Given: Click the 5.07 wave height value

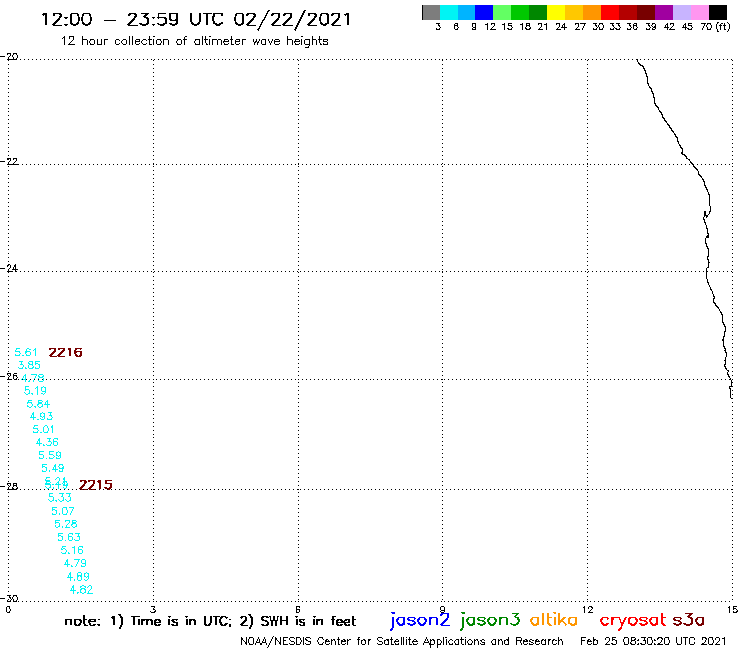Looking at the screenshot, I should point(63,511).
